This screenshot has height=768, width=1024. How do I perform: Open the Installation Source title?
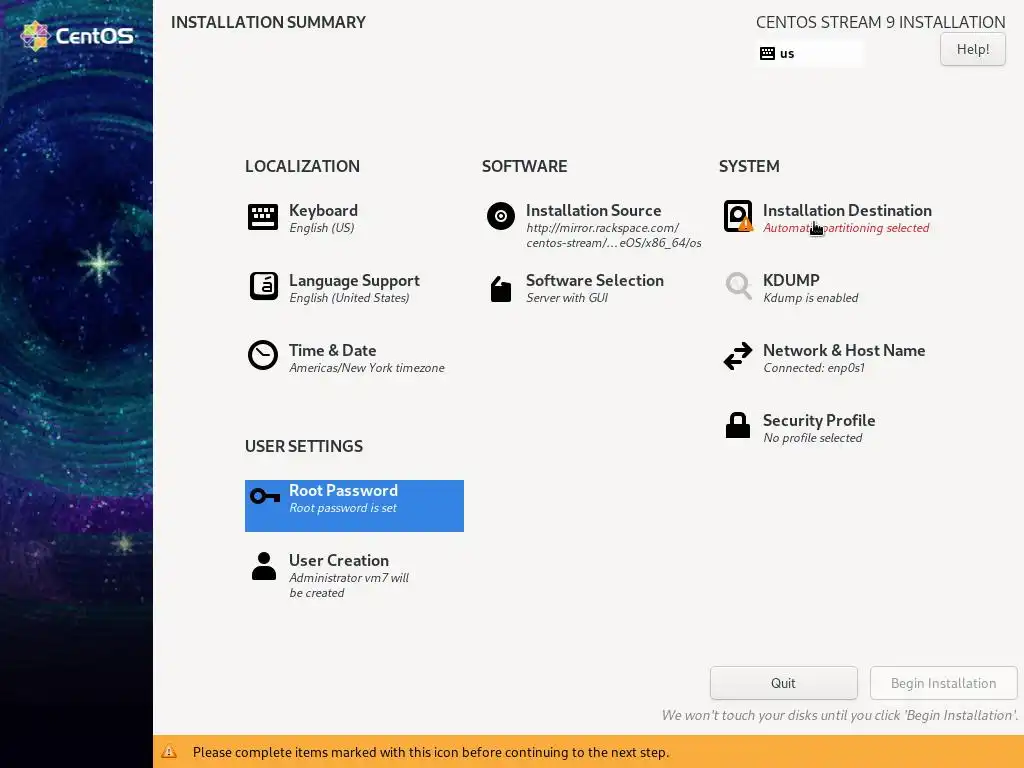(593, 210)
